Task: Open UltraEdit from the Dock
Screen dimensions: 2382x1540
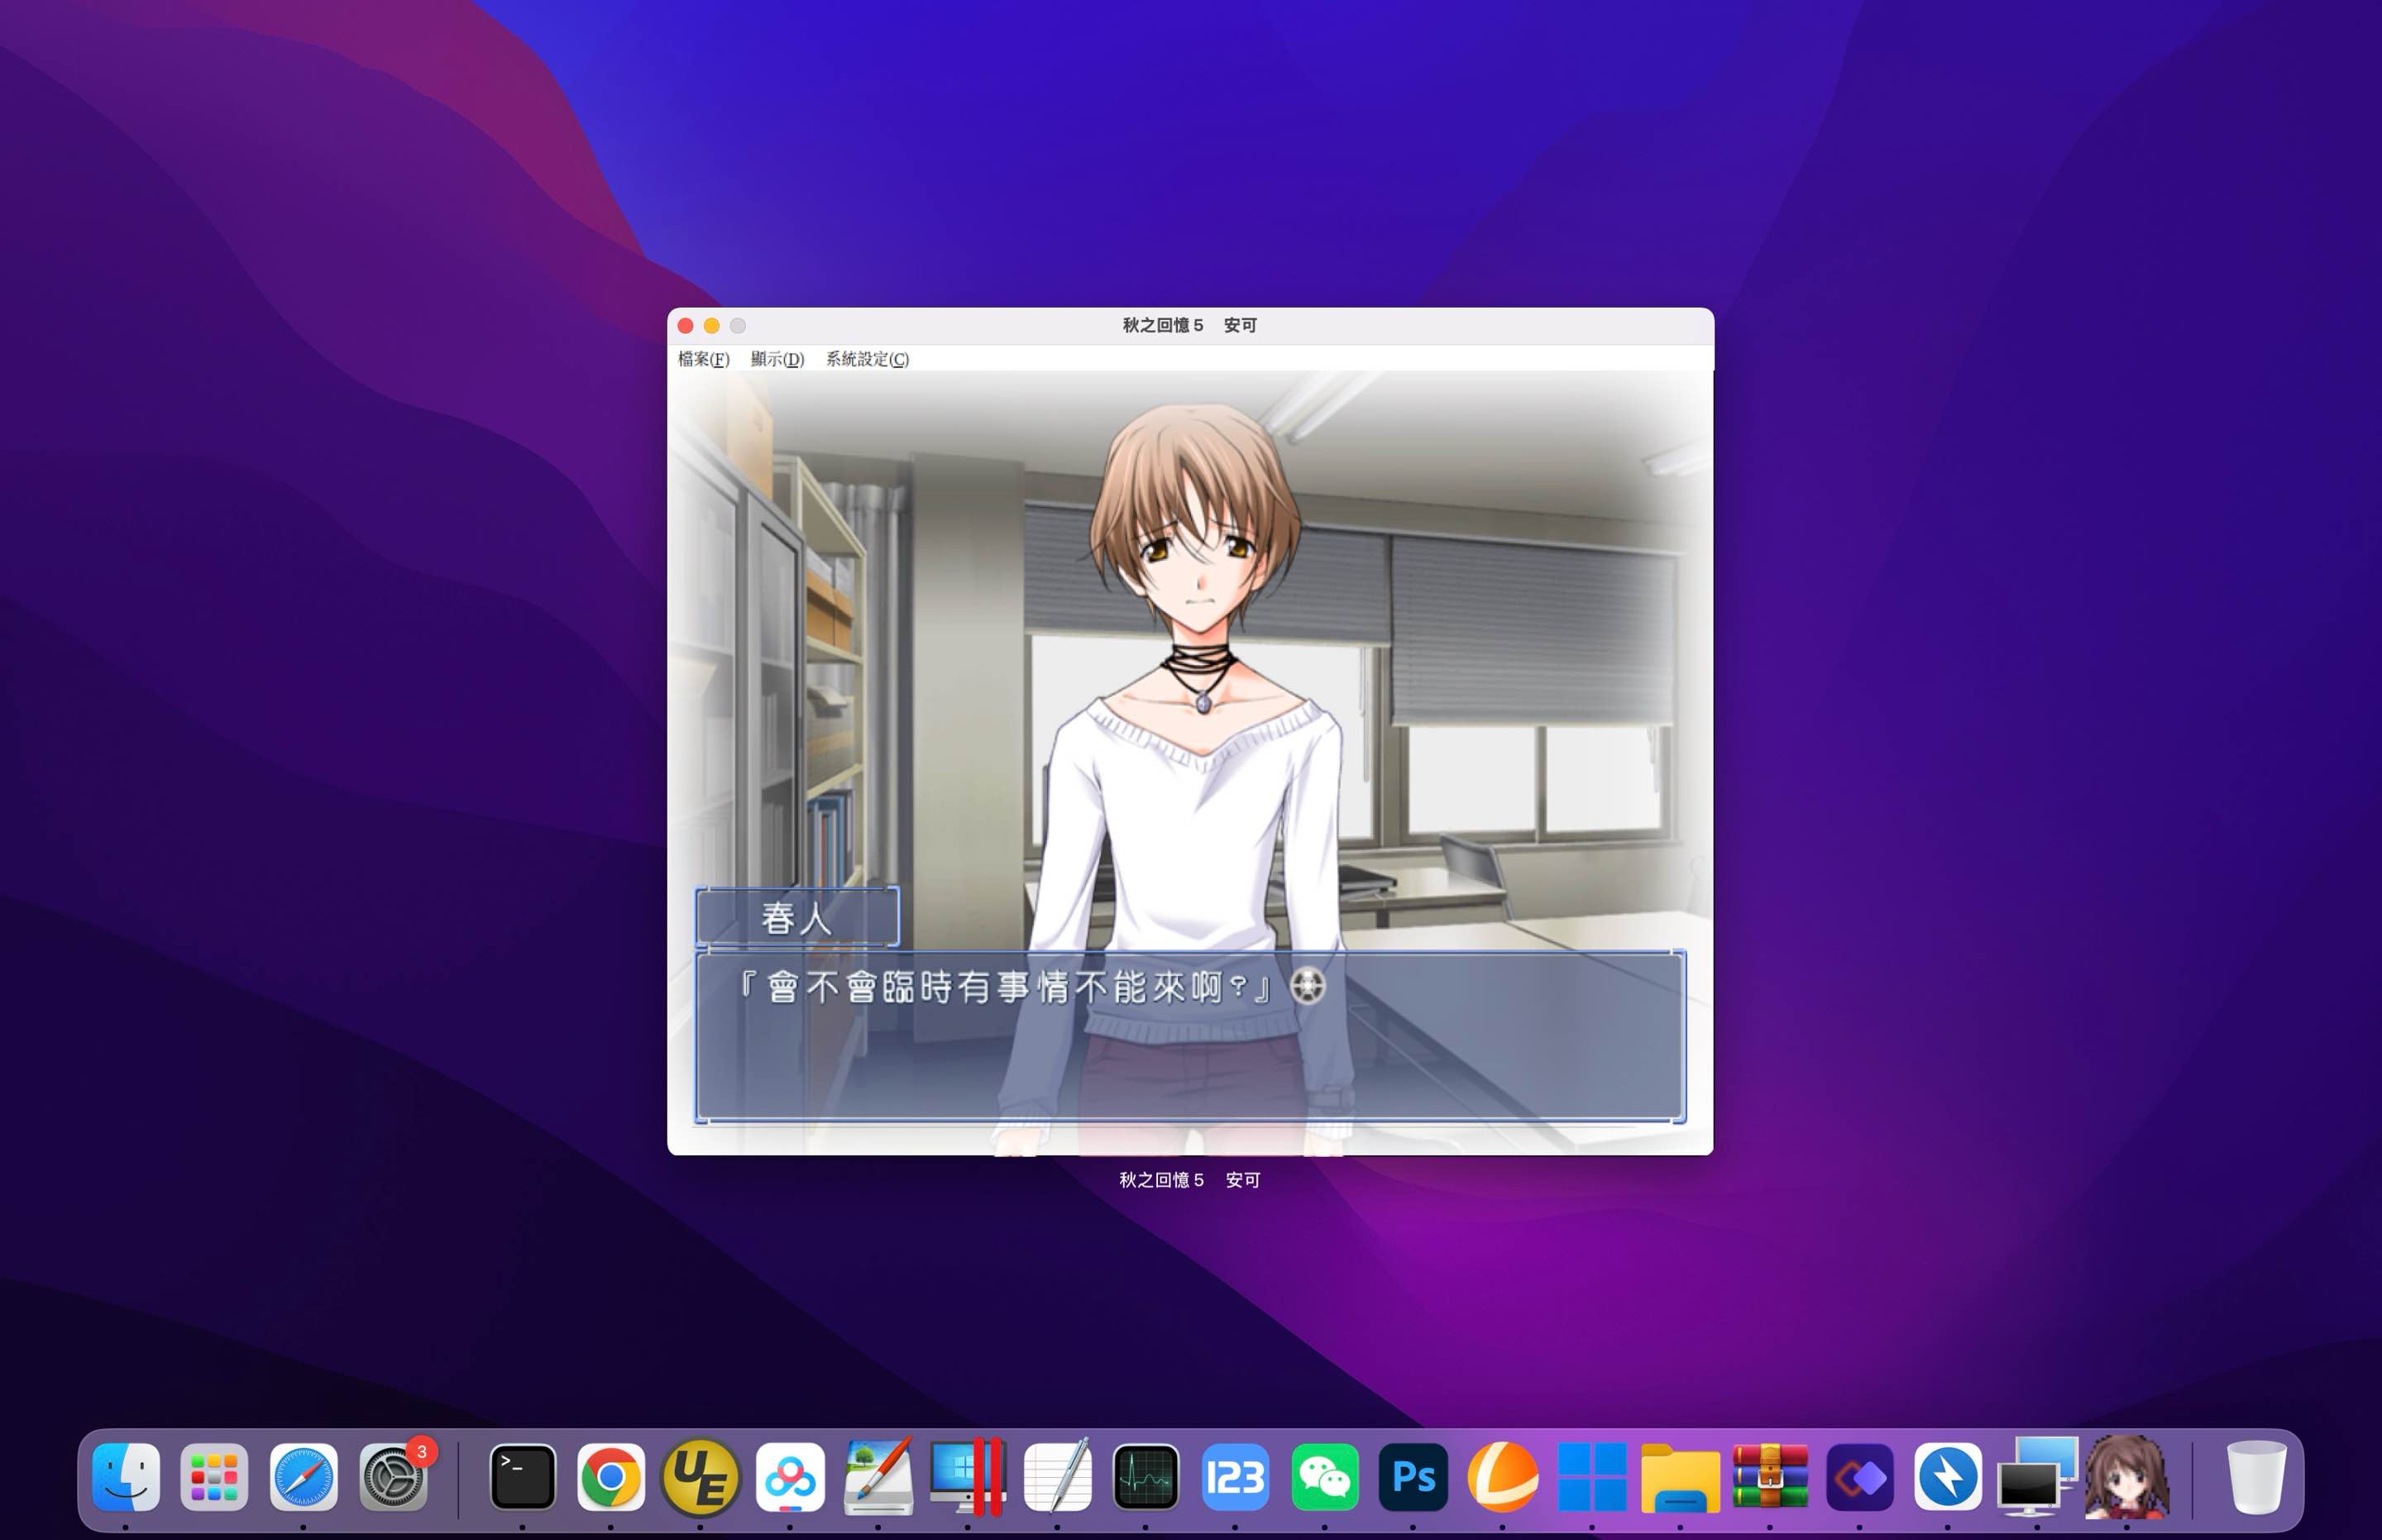Action: point(700,1477)
